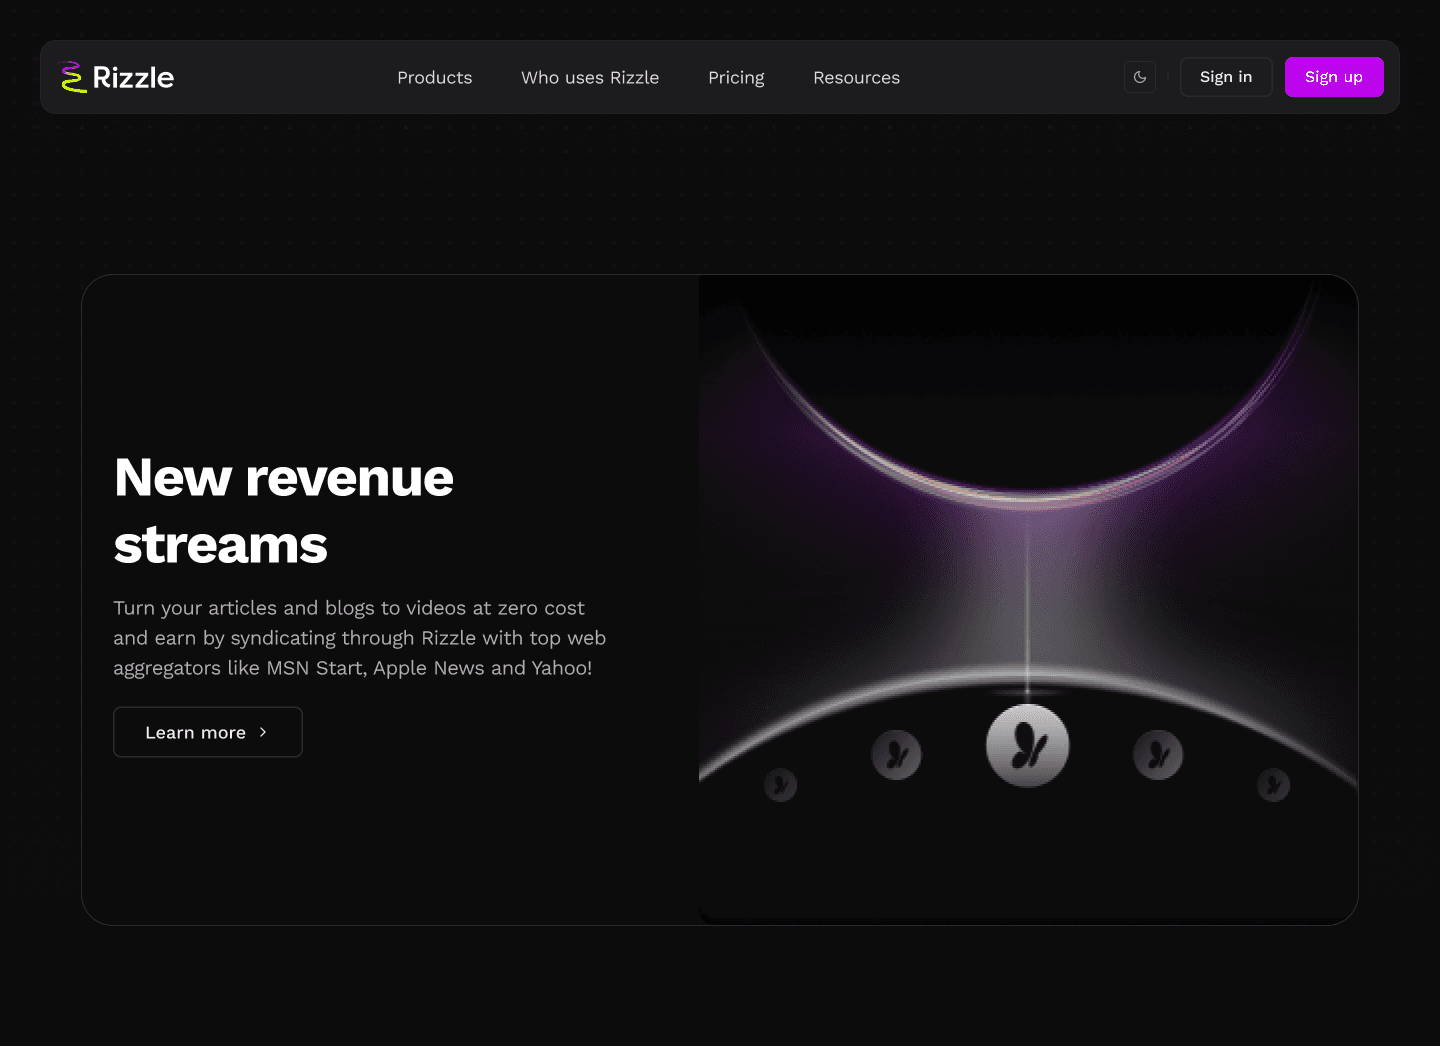Click the purple Sign up button
The width and height of the screenshot is (1440, 1046).
(1334, 77)
